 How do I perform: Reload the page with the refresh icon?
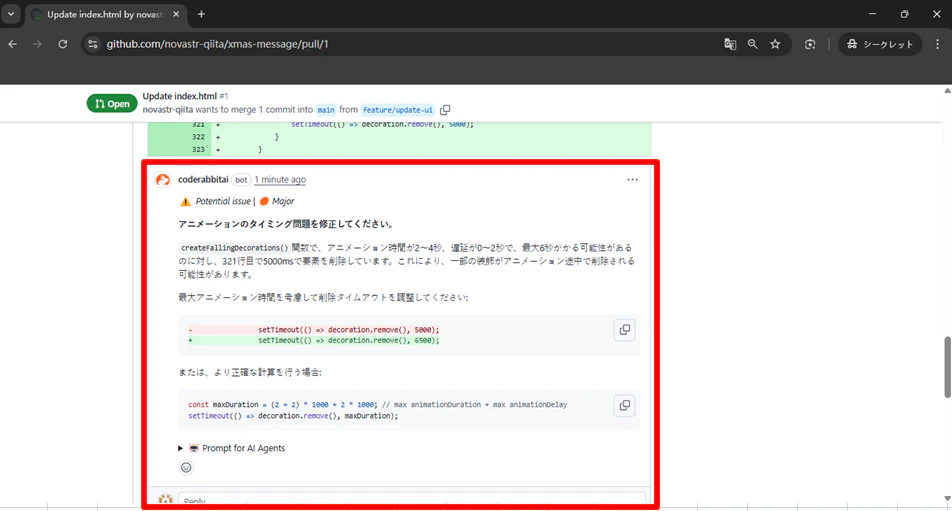[x=63, y=44]
